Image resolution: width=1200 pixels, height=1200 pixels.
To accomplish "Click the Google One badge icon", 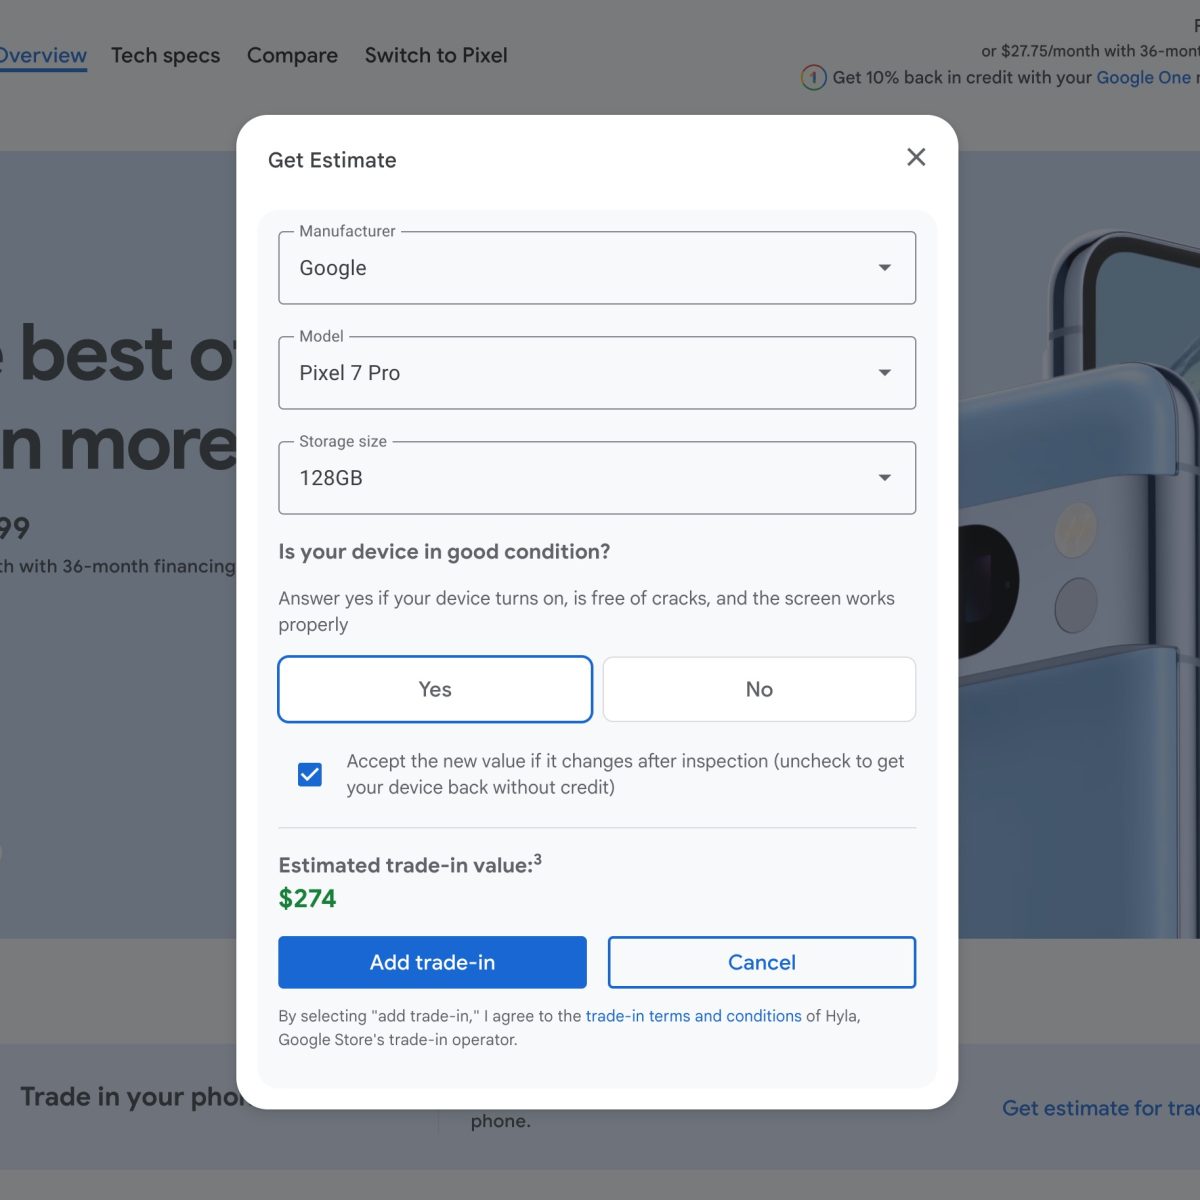I will point(813,77).
